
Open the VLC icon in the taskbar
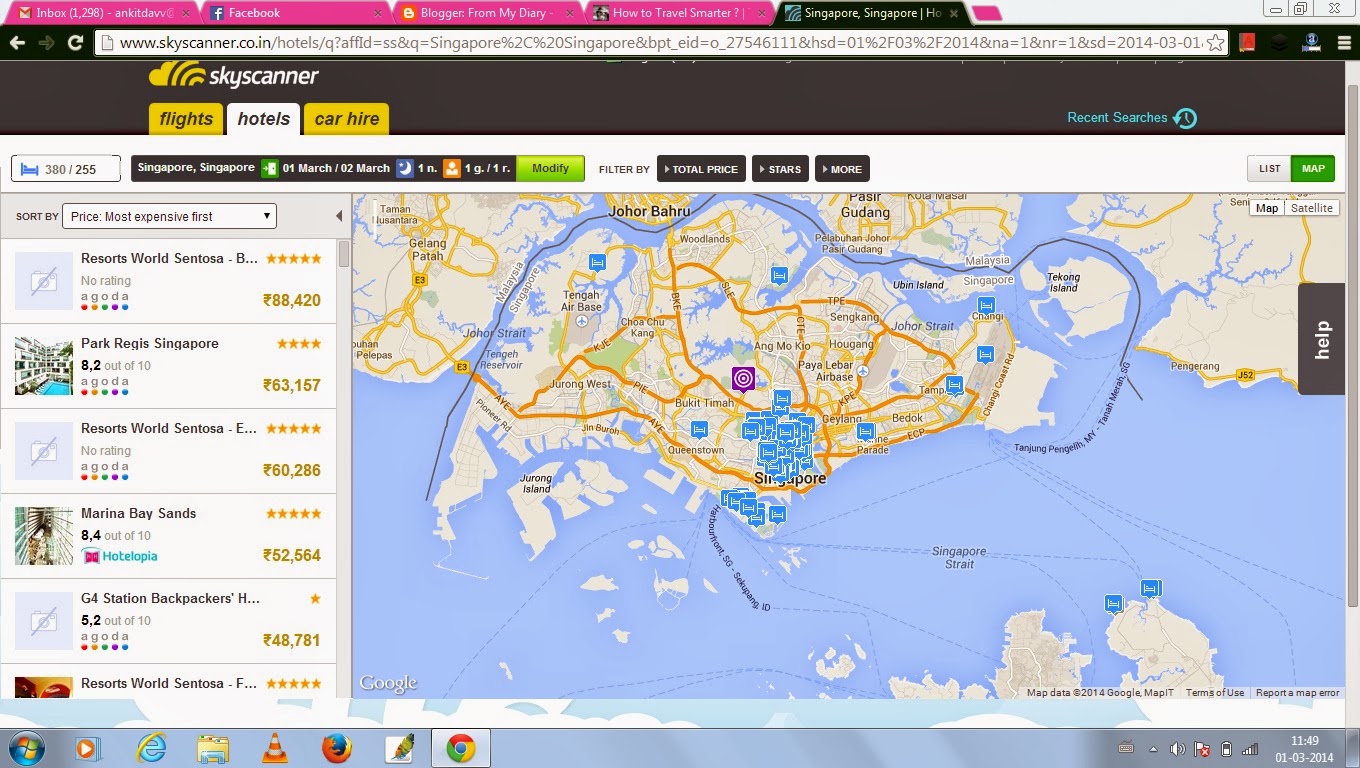tap(274, 748)
